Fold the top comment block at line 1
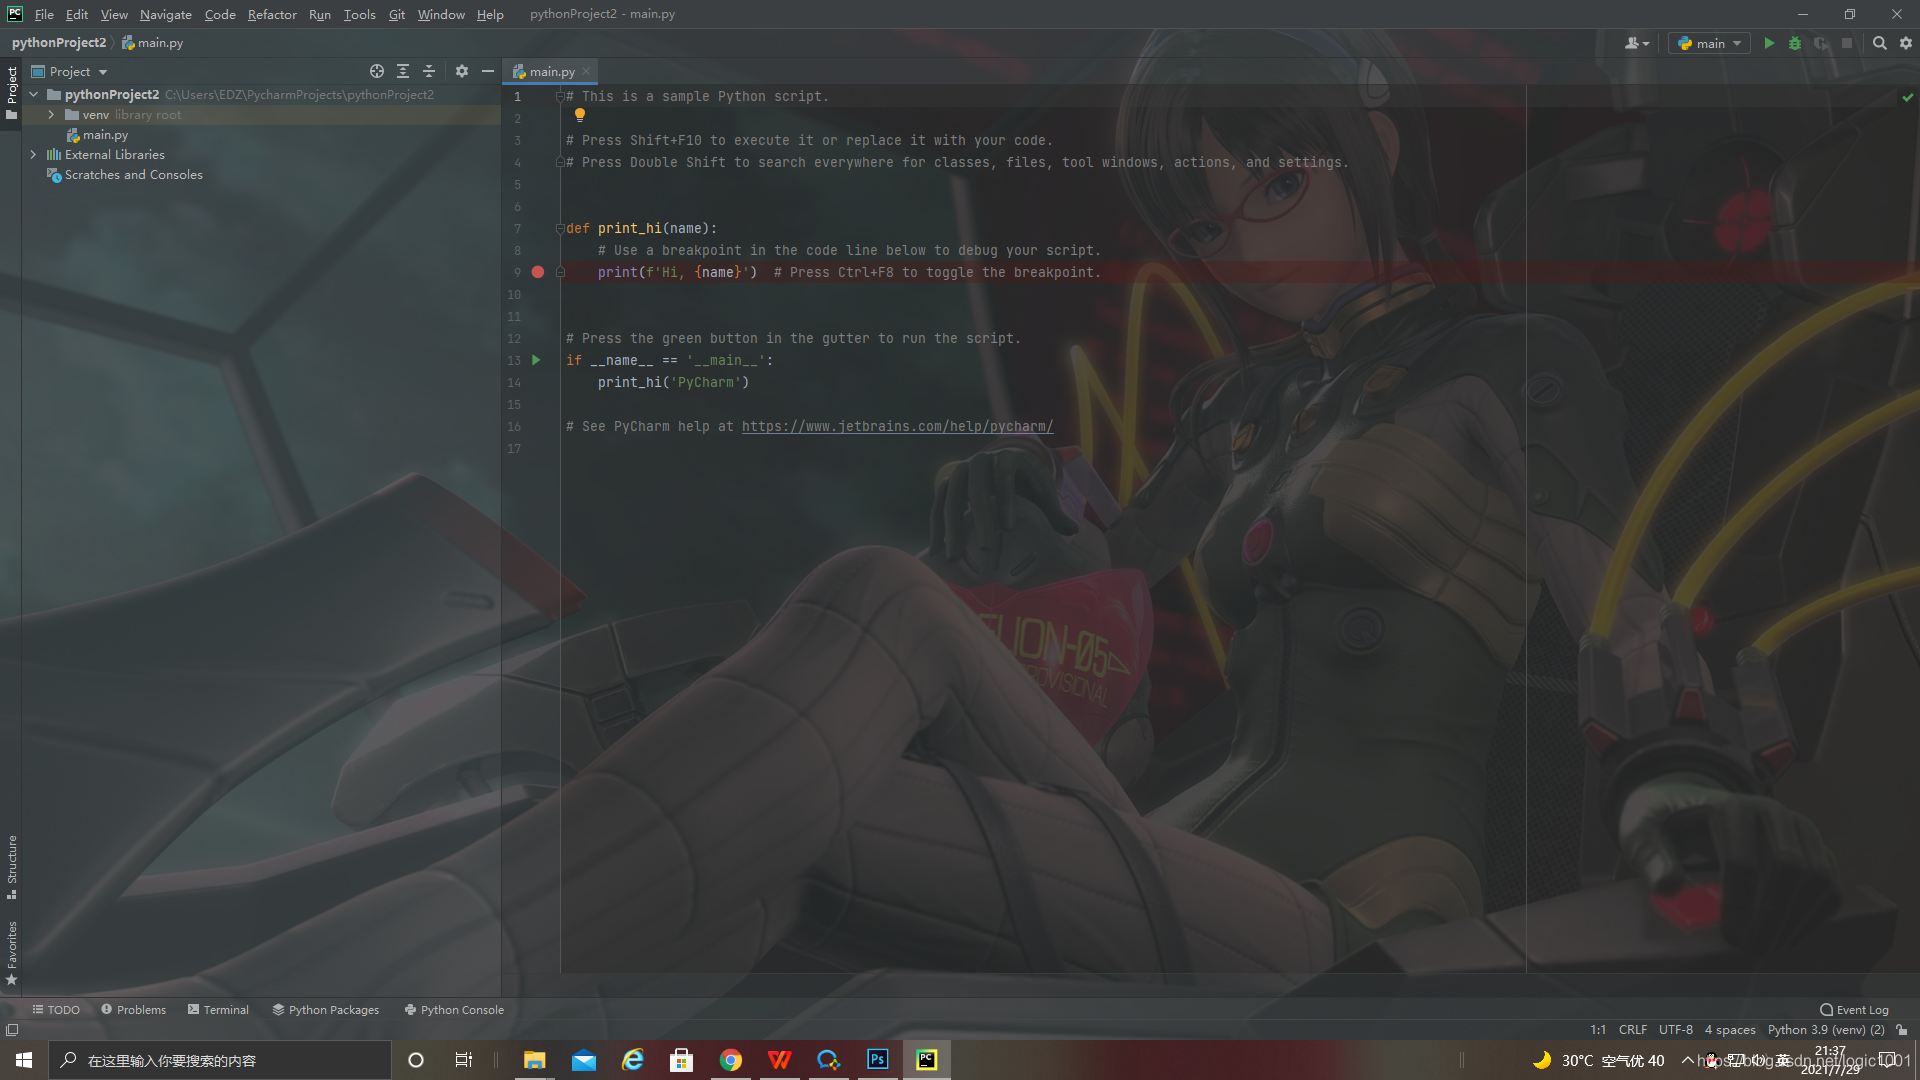 (560, 97)
